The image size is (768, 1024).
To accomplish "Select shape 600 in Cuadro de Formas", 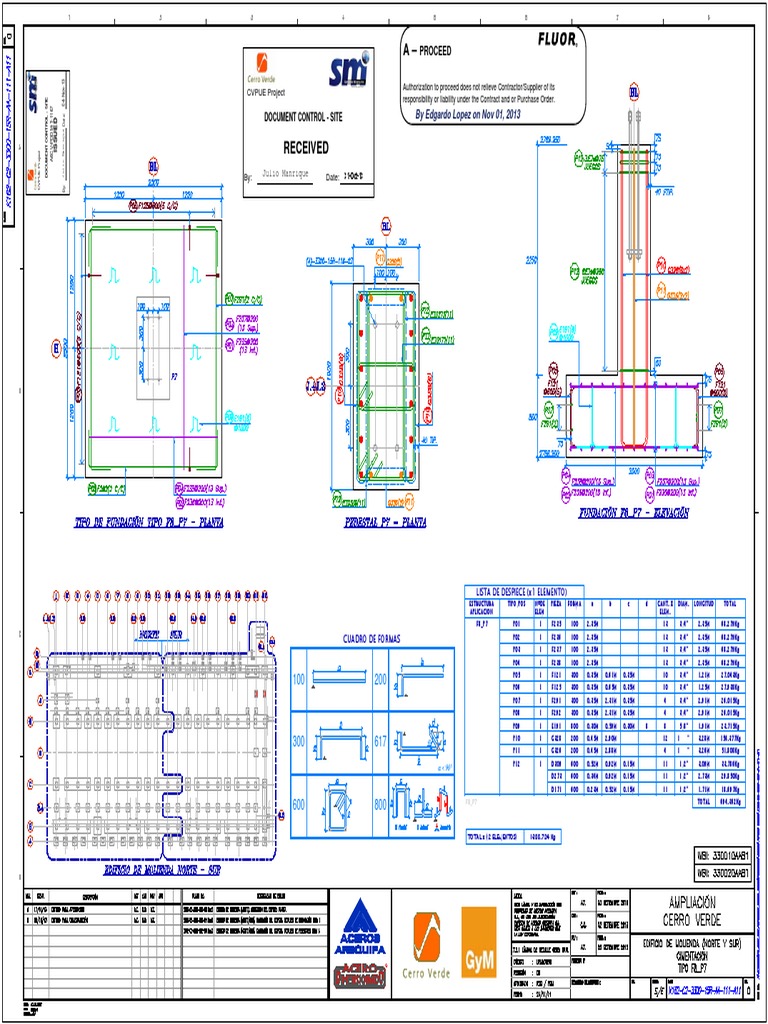I will point(331,806).
